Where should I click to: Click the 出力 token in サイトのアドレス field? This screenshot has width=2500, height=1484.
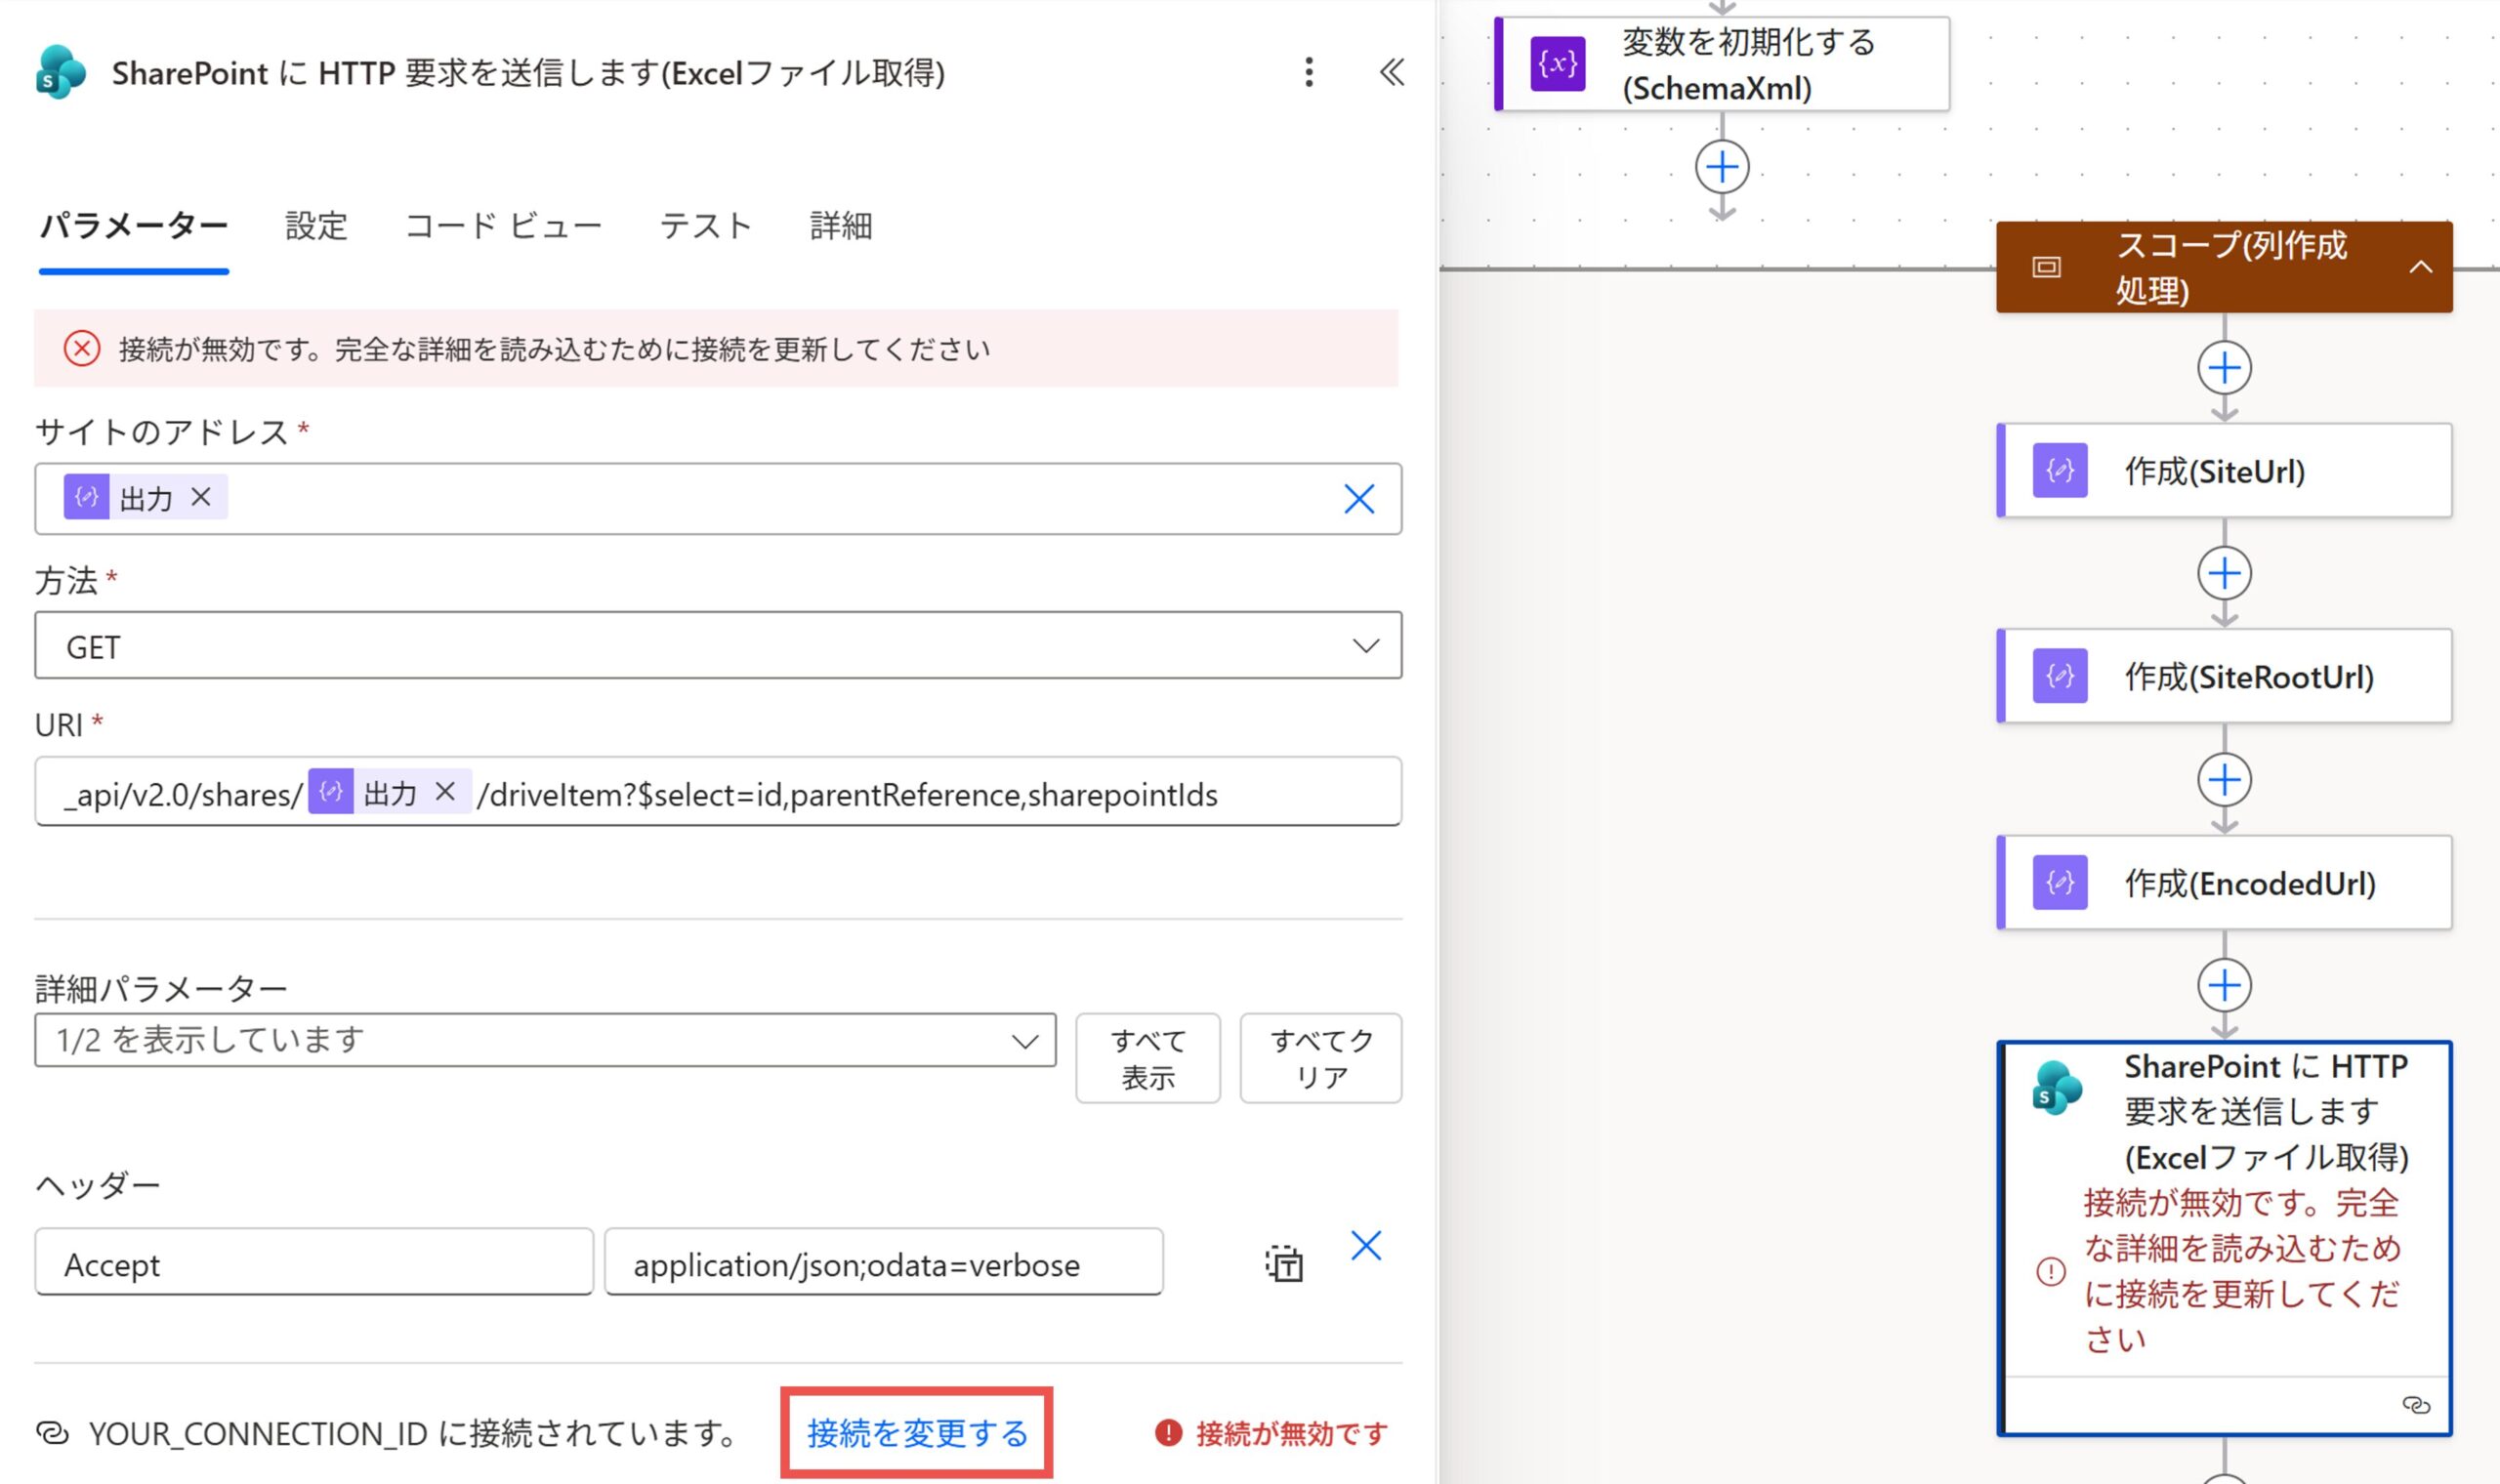pyautogui.click(x=146, y=497)
